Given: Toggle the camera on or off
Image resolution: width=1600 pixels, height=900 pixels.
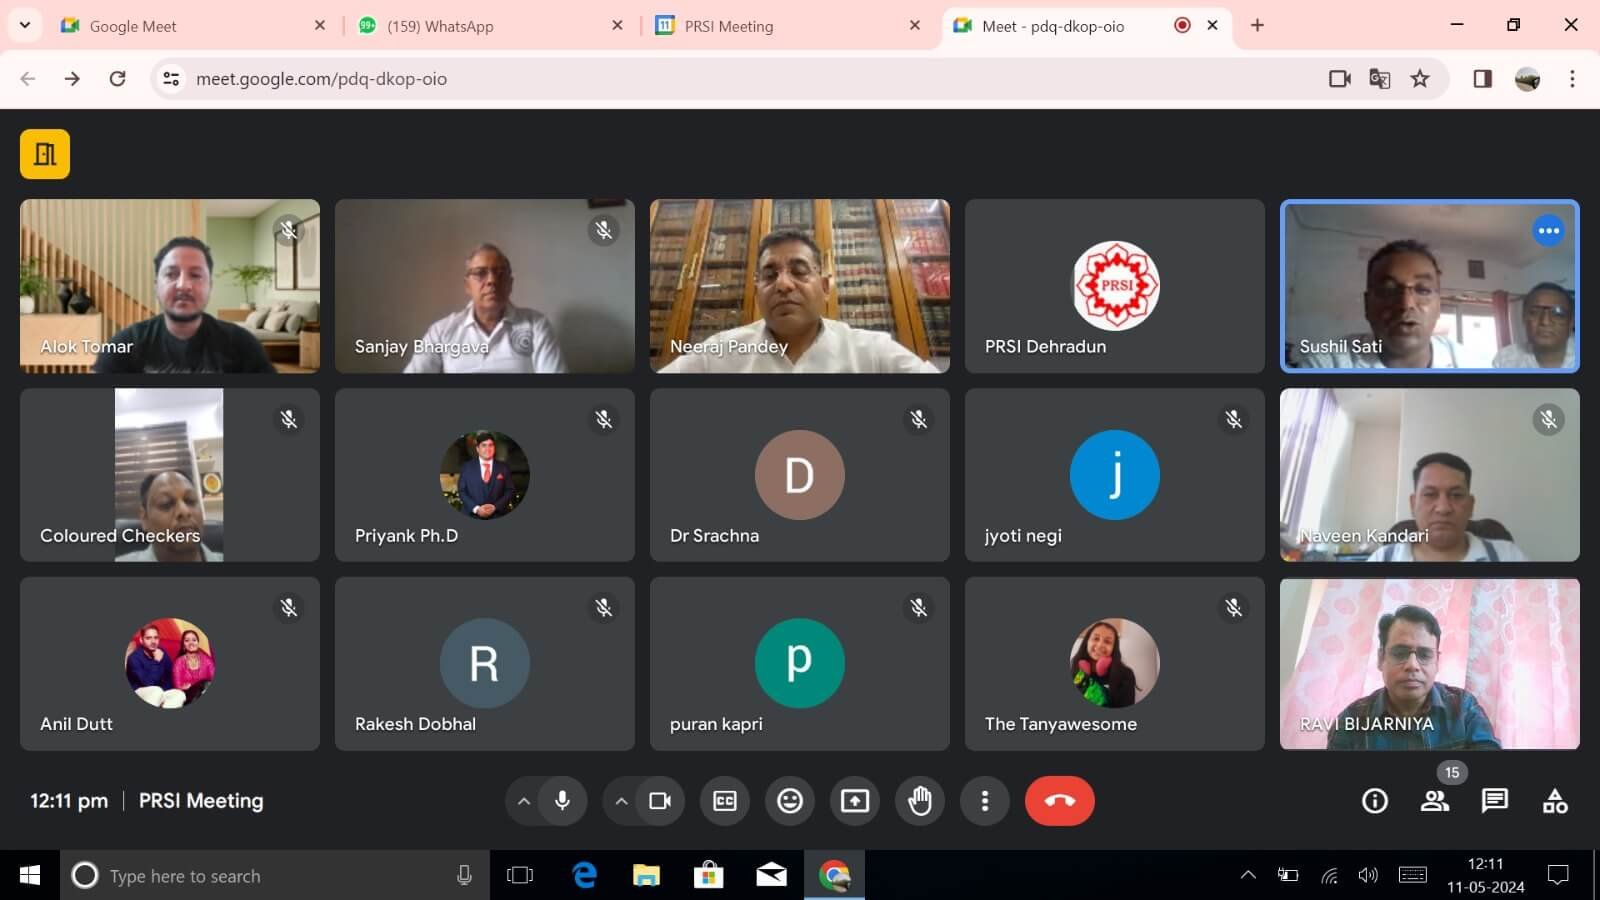Looking at the screenshot, I should tap(660, 801).
